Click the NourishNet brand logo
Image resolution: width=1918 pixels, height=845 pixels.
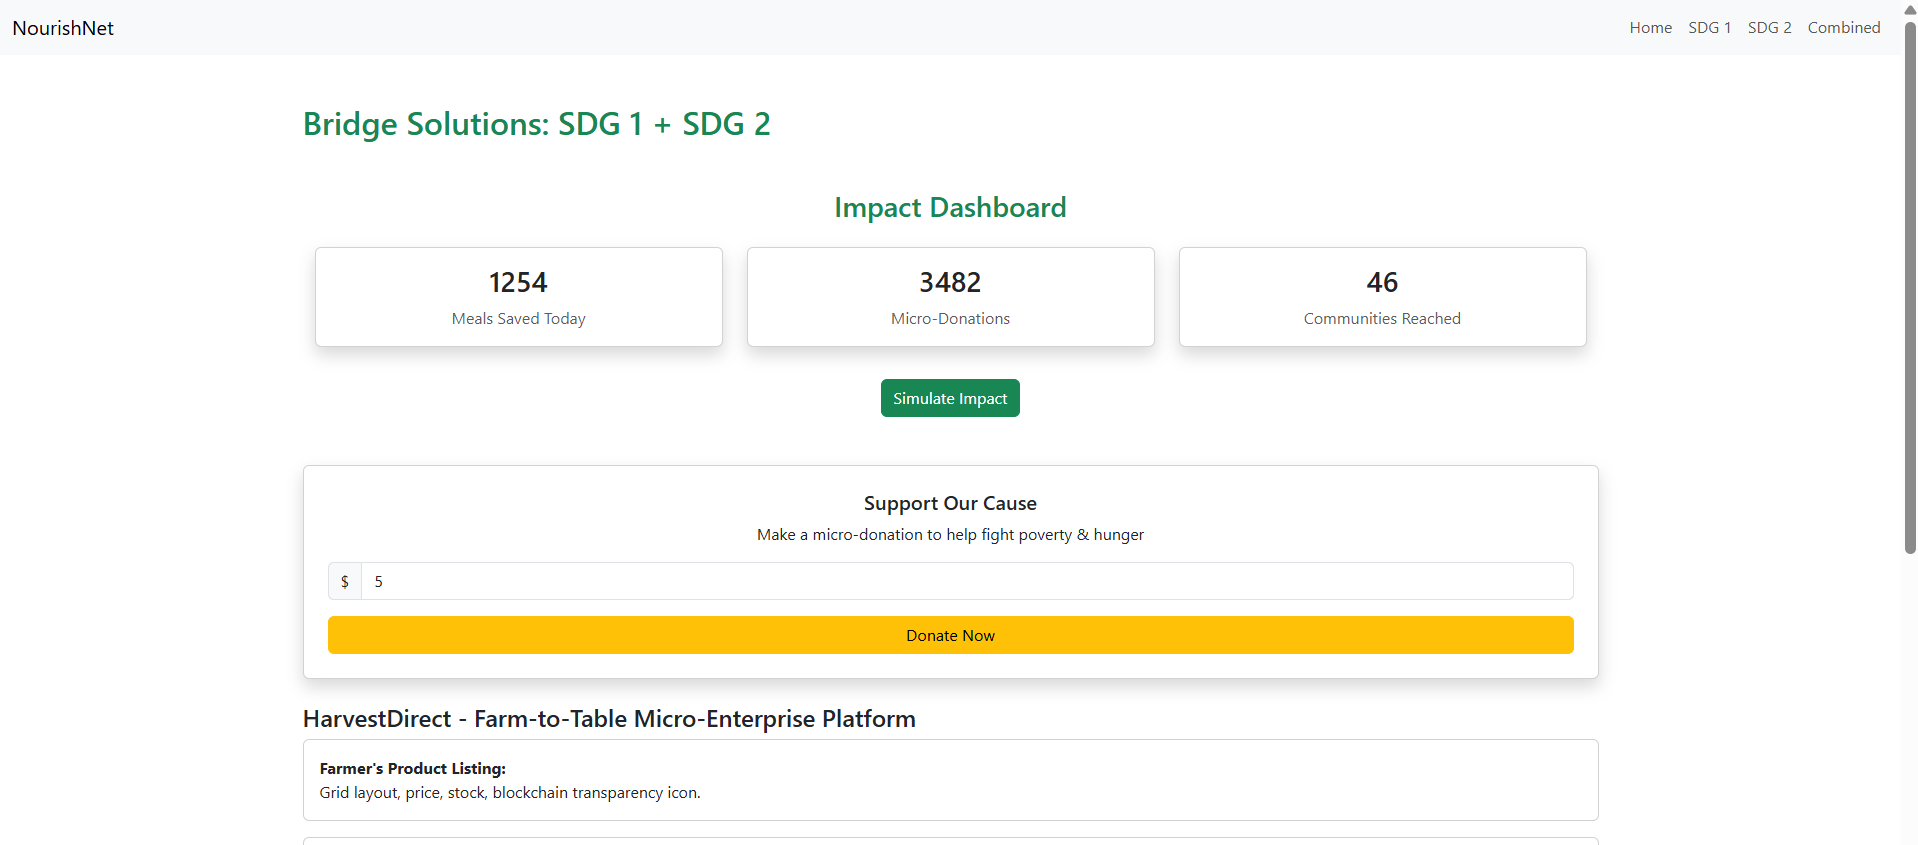pos(63,28)
